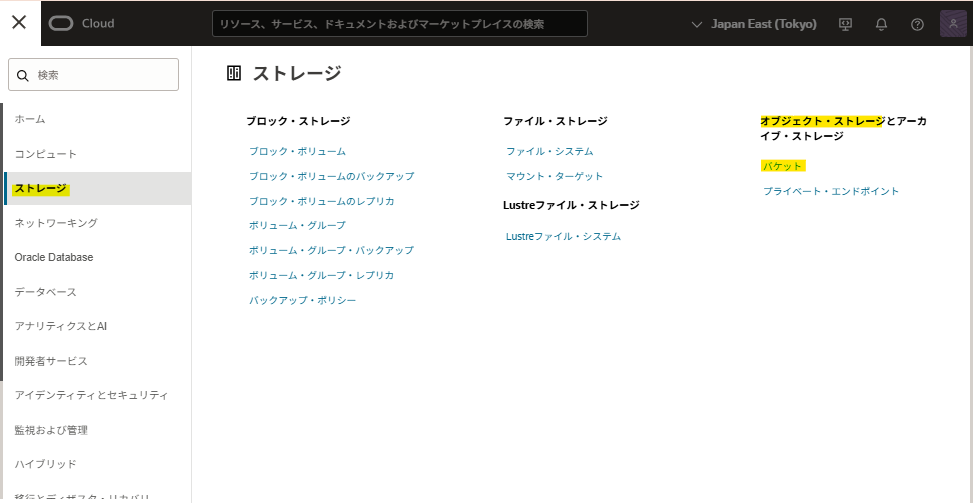The width and height of the screenshot is (973, 503).
Task: Open ボリューム・グループ・バックアップ link
Action: point(331,251)
